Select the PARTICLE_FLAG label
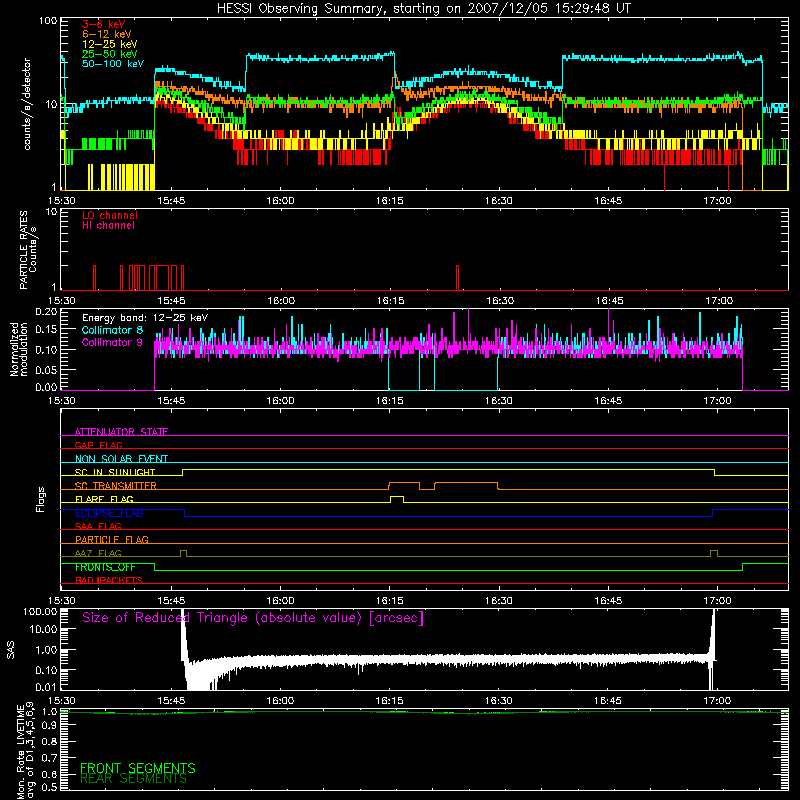The width and height of the screenshot is (800, 800). (112, 539)
